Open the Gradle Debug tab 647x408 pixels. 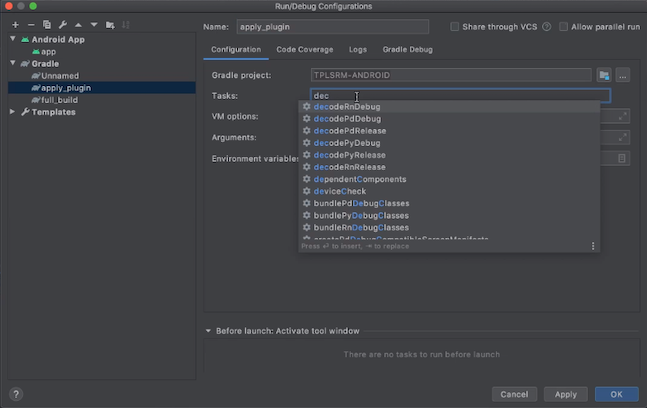407,49
